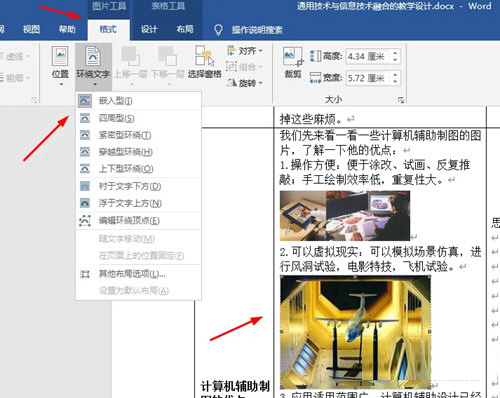Click the 编辑环绕顶点 icon
Viewport: 500px width, 398px height.
click(85, 220)
